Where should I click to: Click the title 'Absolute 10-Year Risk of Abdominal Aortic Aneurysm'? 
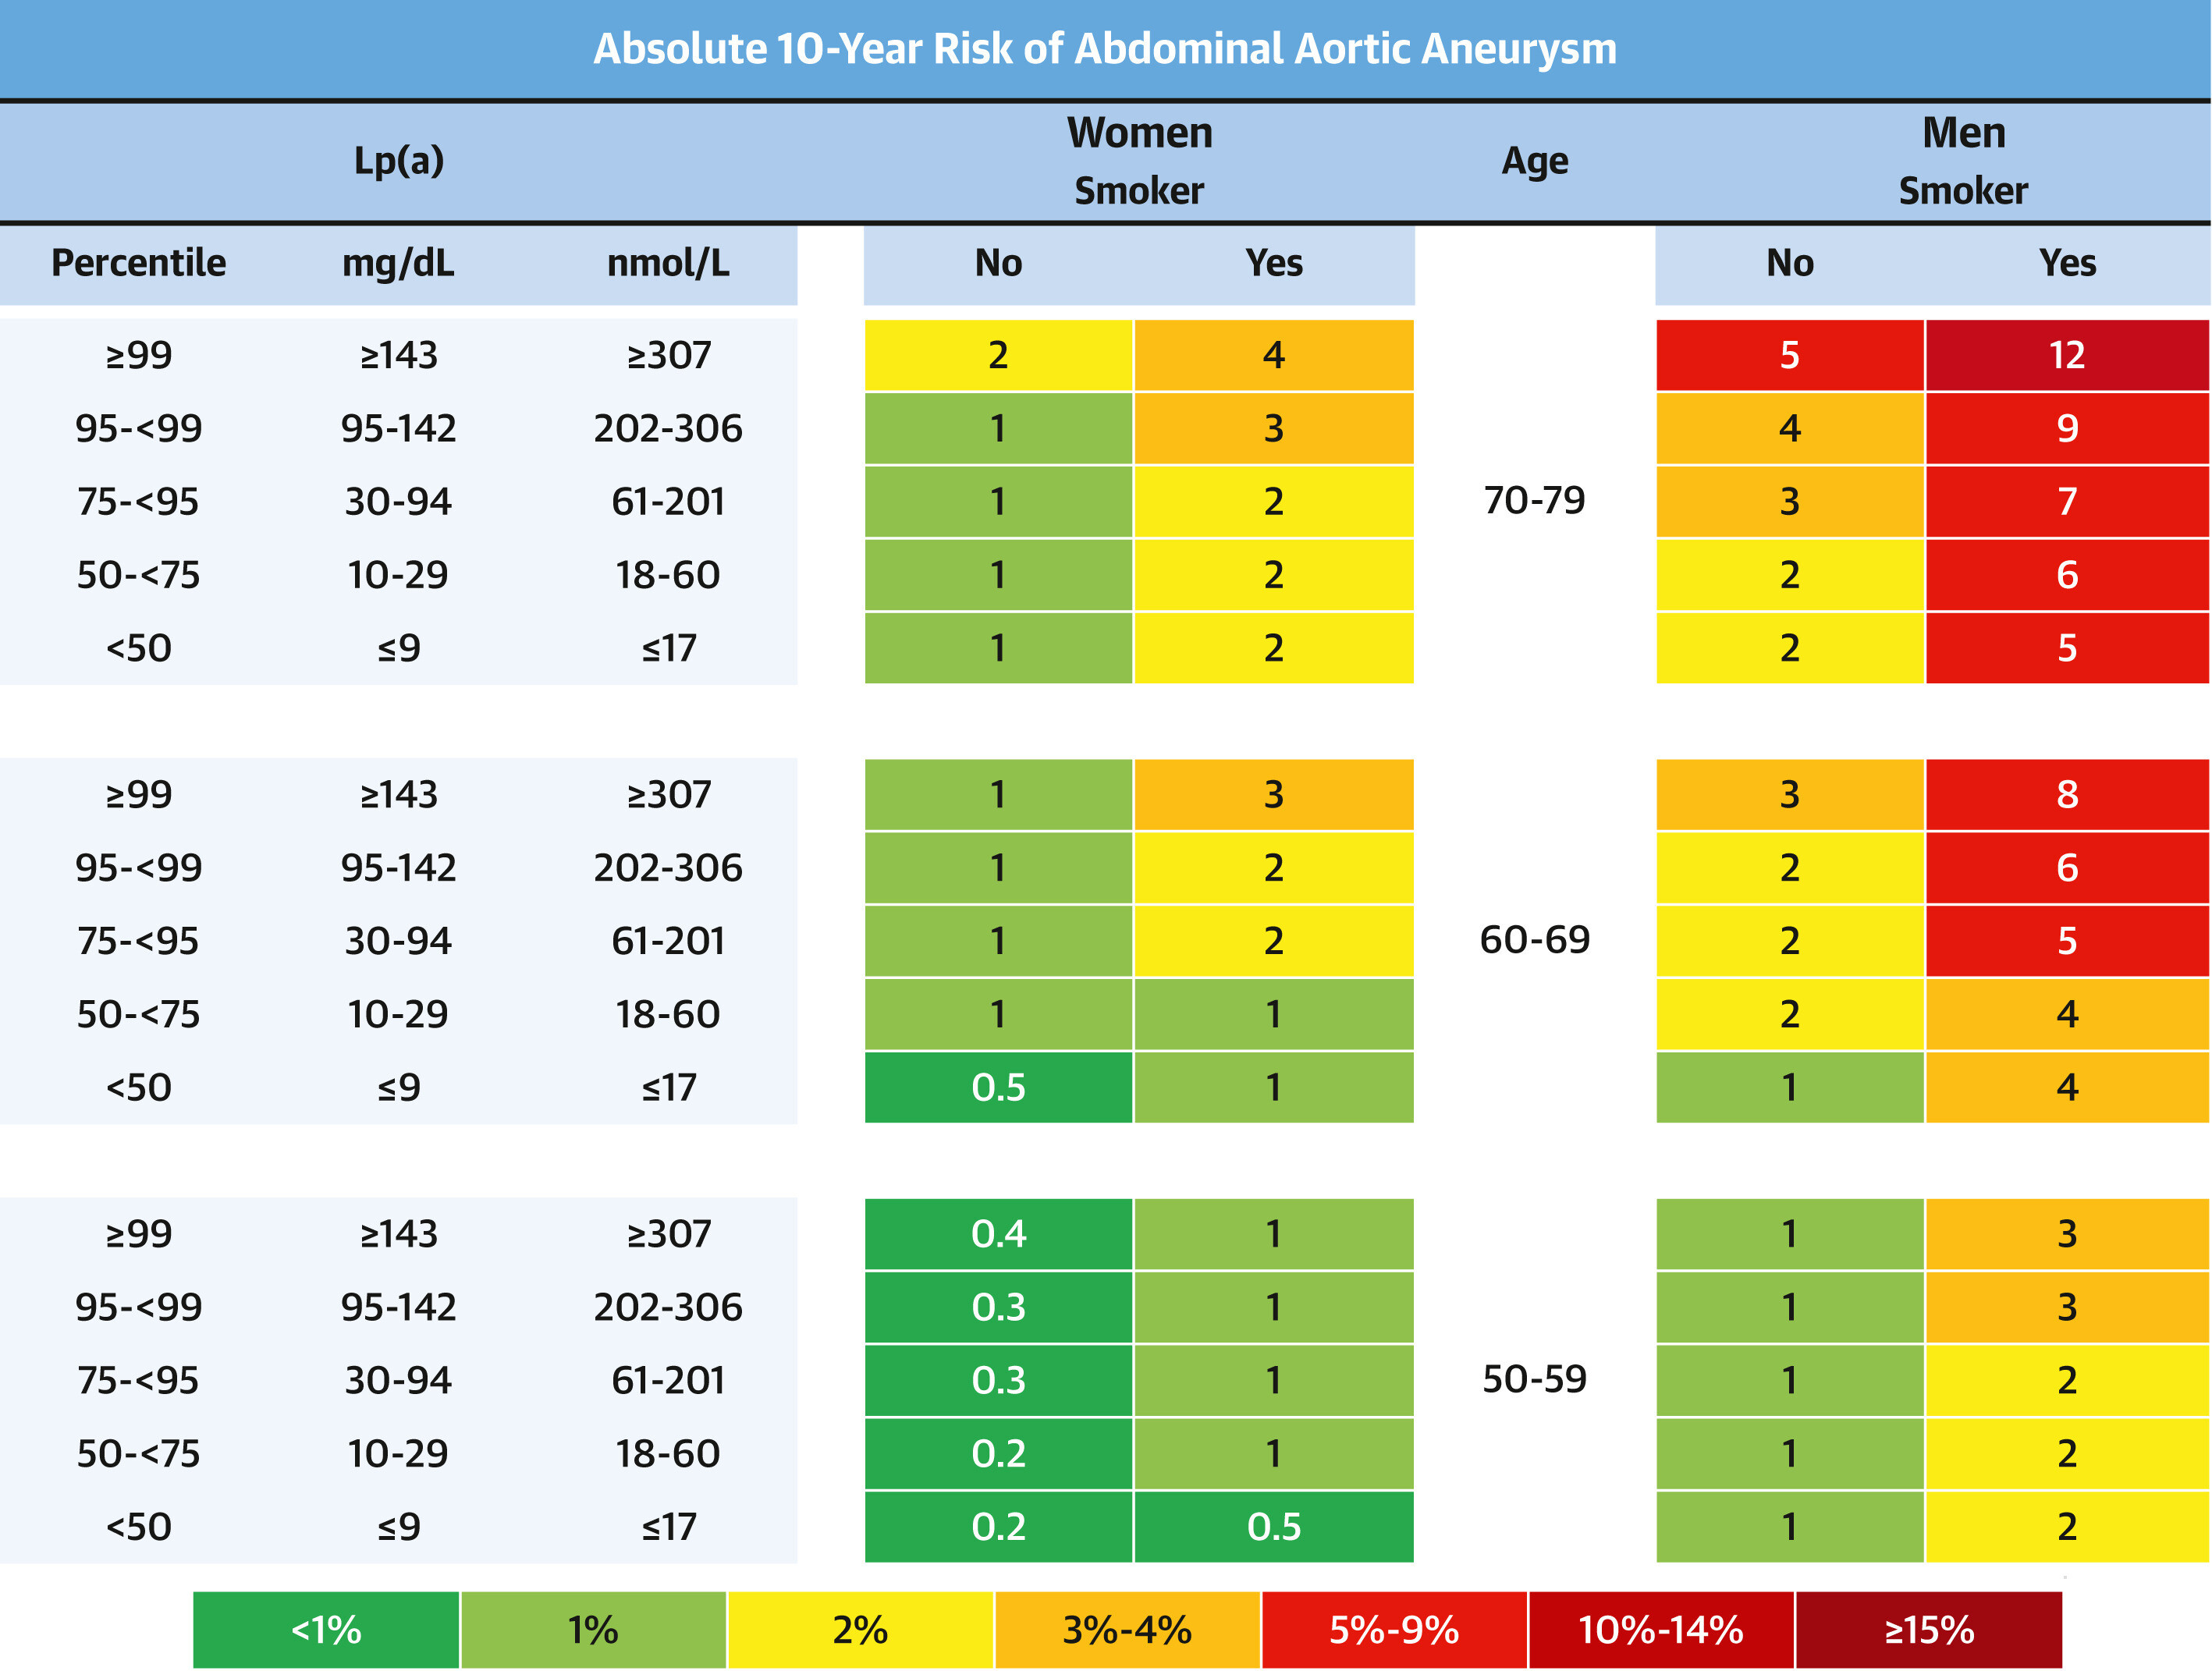[x=1105, y=49]
